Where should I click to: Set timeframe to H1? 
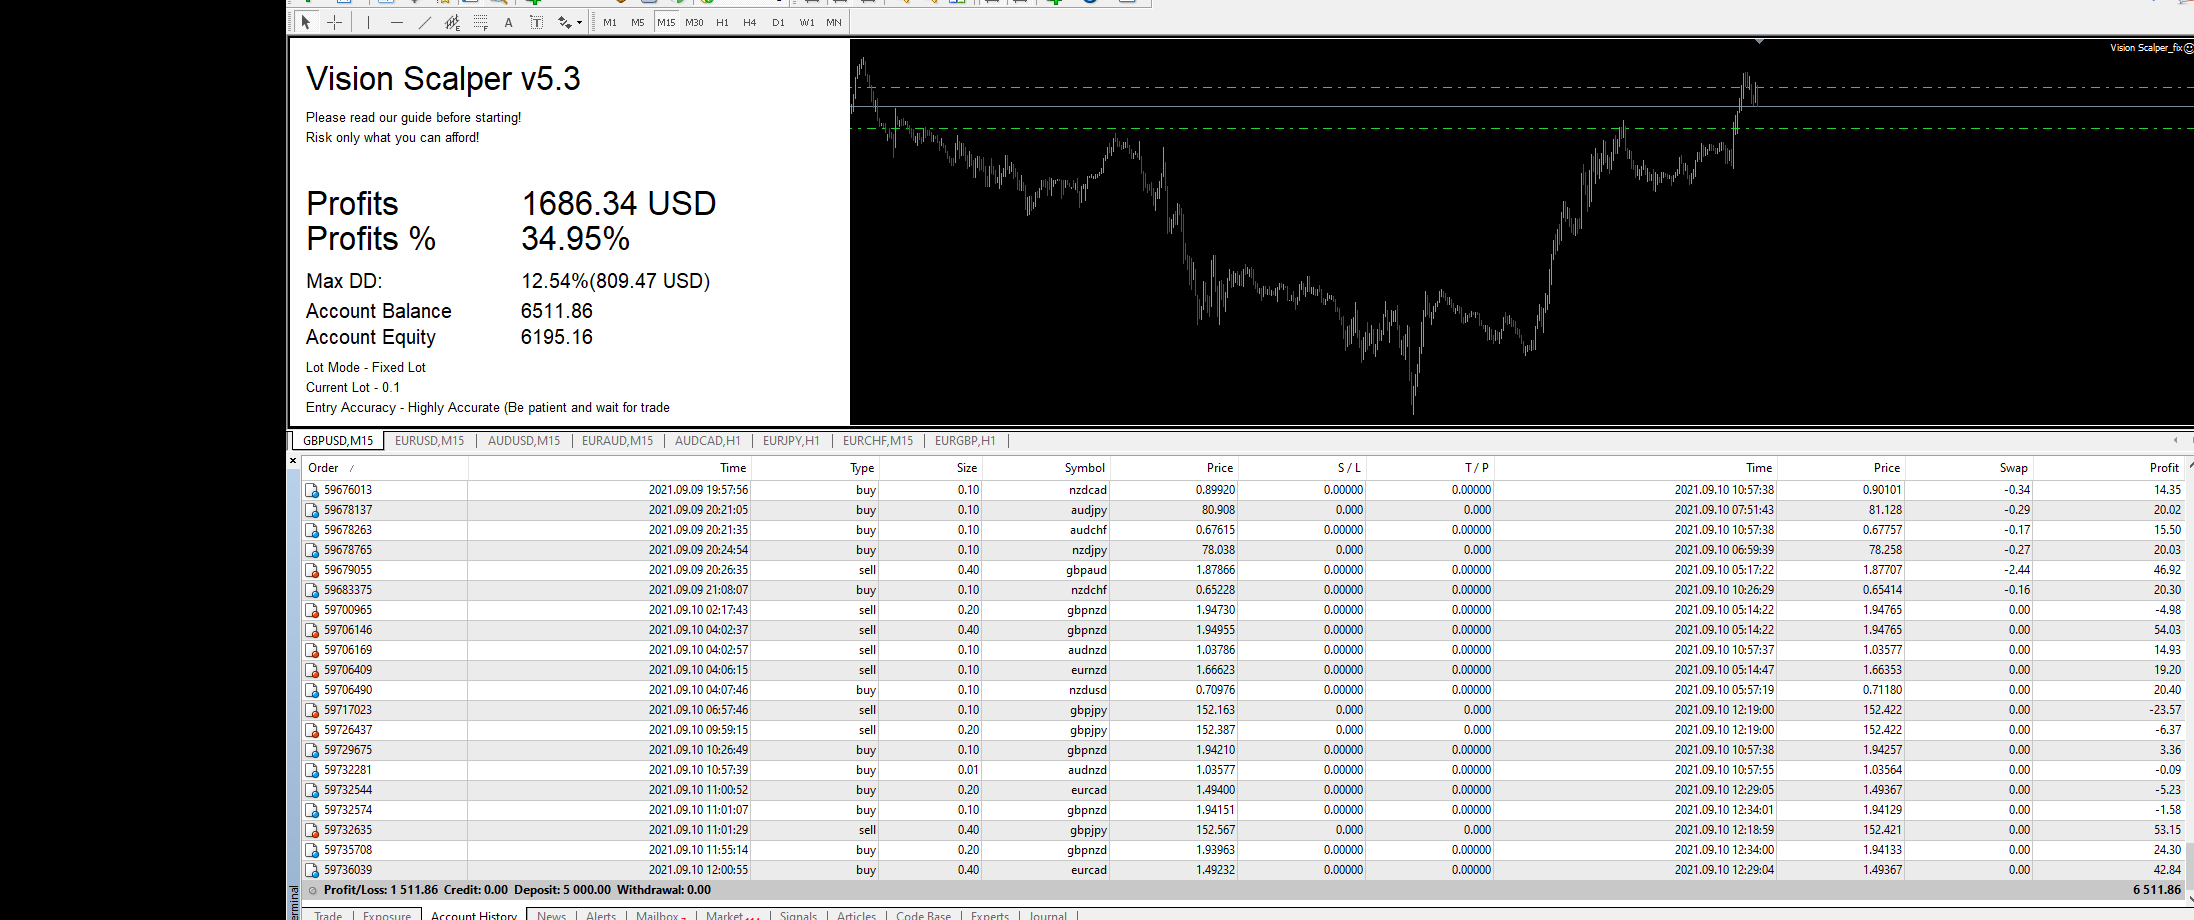pos(722,22)
